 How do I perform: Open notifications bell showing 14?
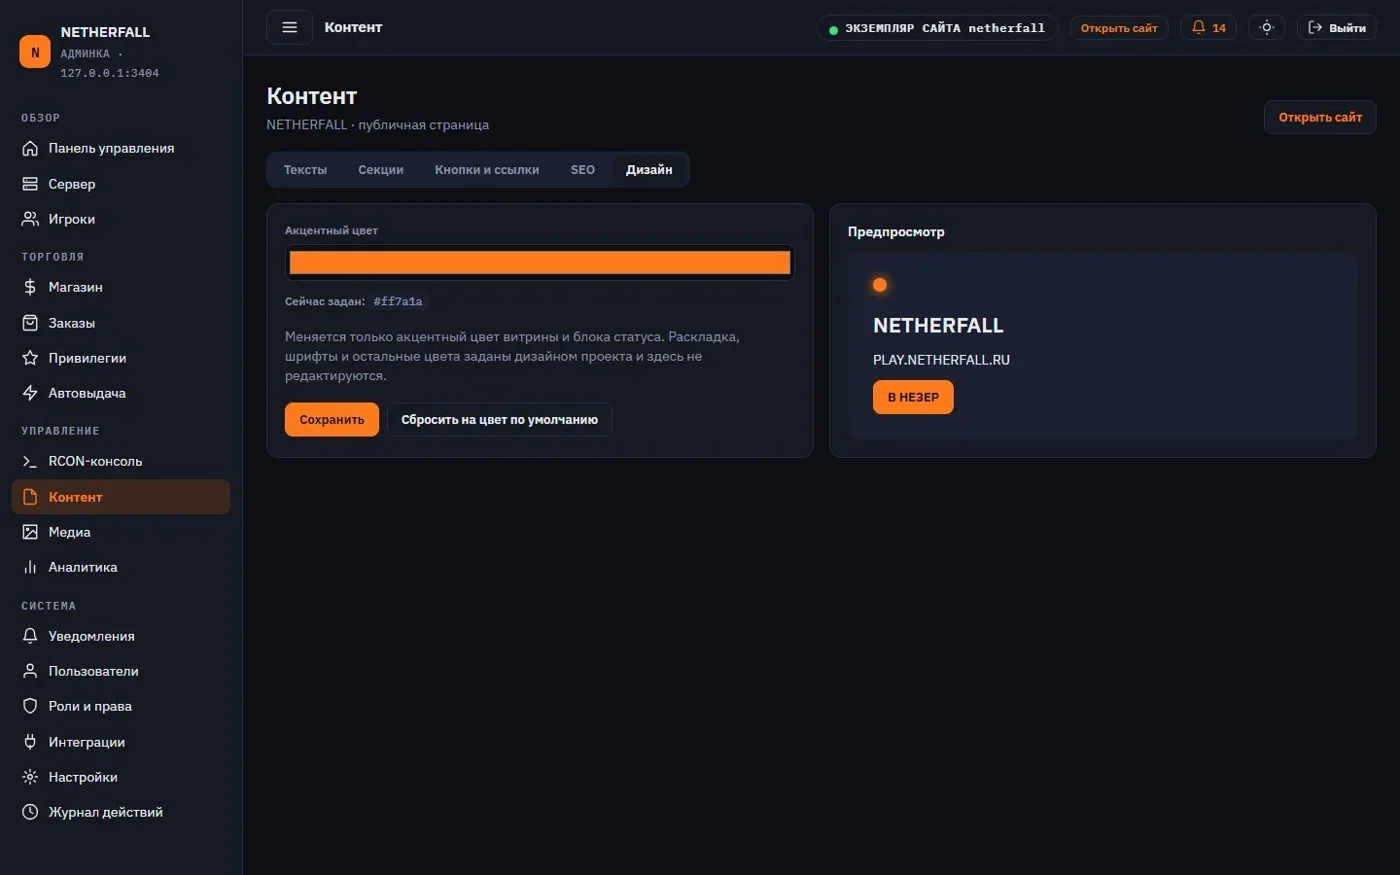point(1208,28)
